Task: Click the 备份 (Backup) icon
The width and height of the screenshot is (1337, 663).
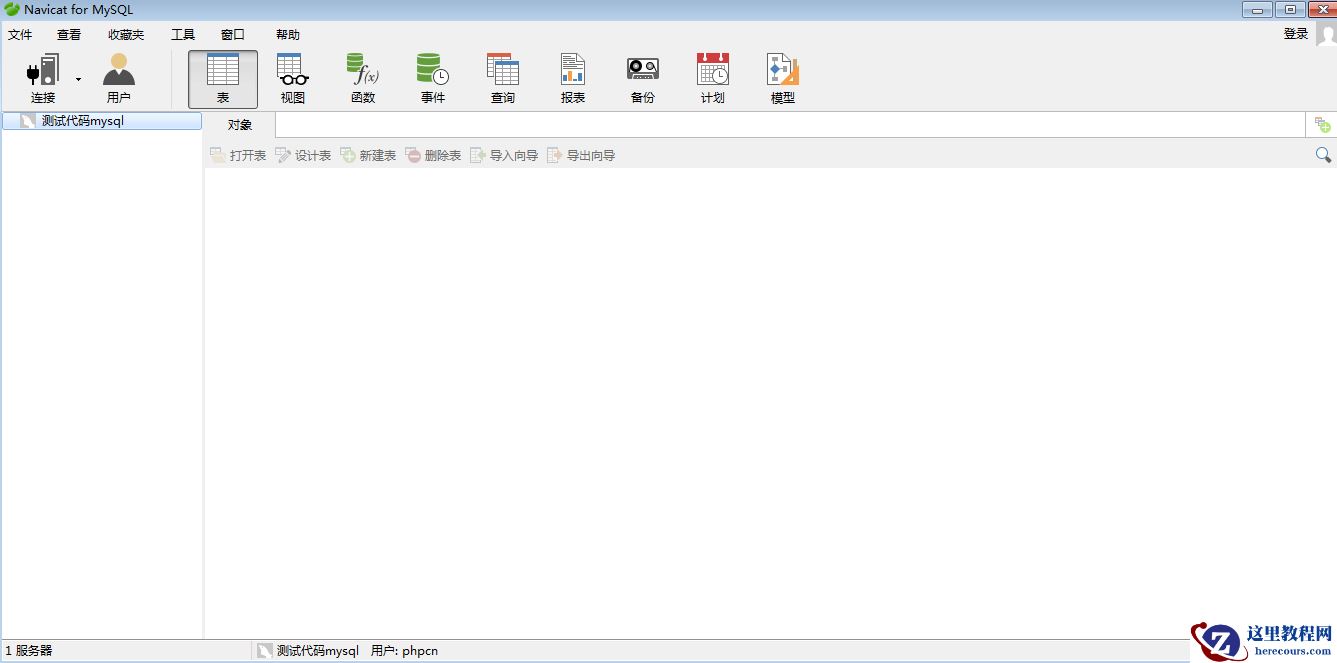Action: tap(641, 75)
